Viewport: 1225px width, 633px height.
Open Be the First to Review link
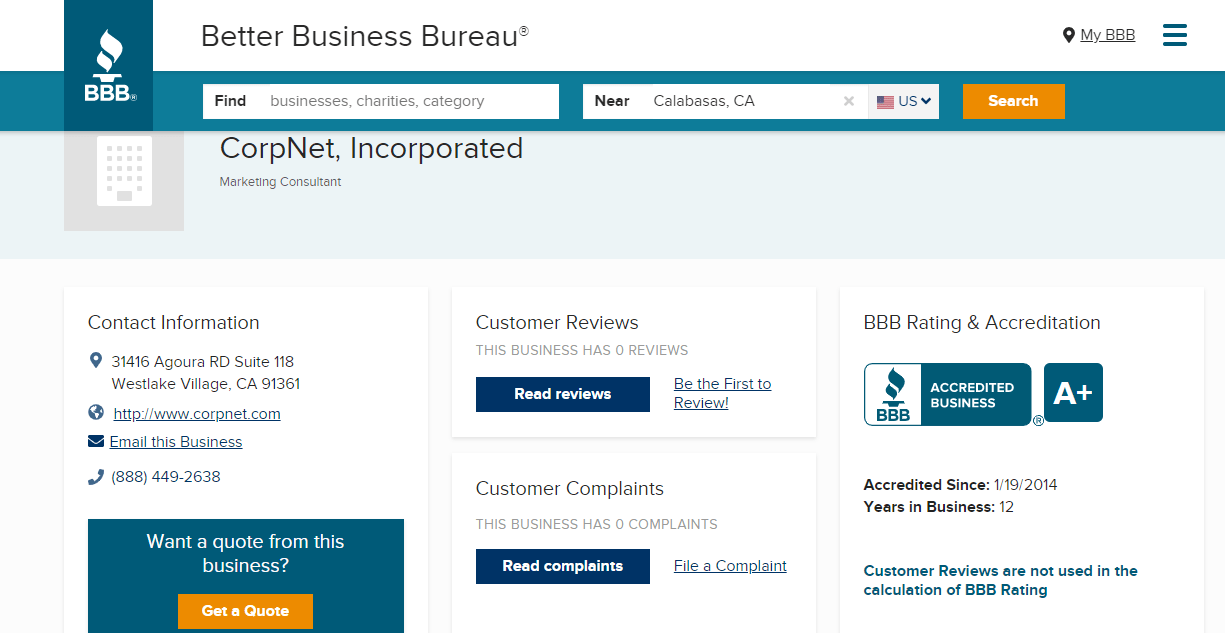coord(722,394)
